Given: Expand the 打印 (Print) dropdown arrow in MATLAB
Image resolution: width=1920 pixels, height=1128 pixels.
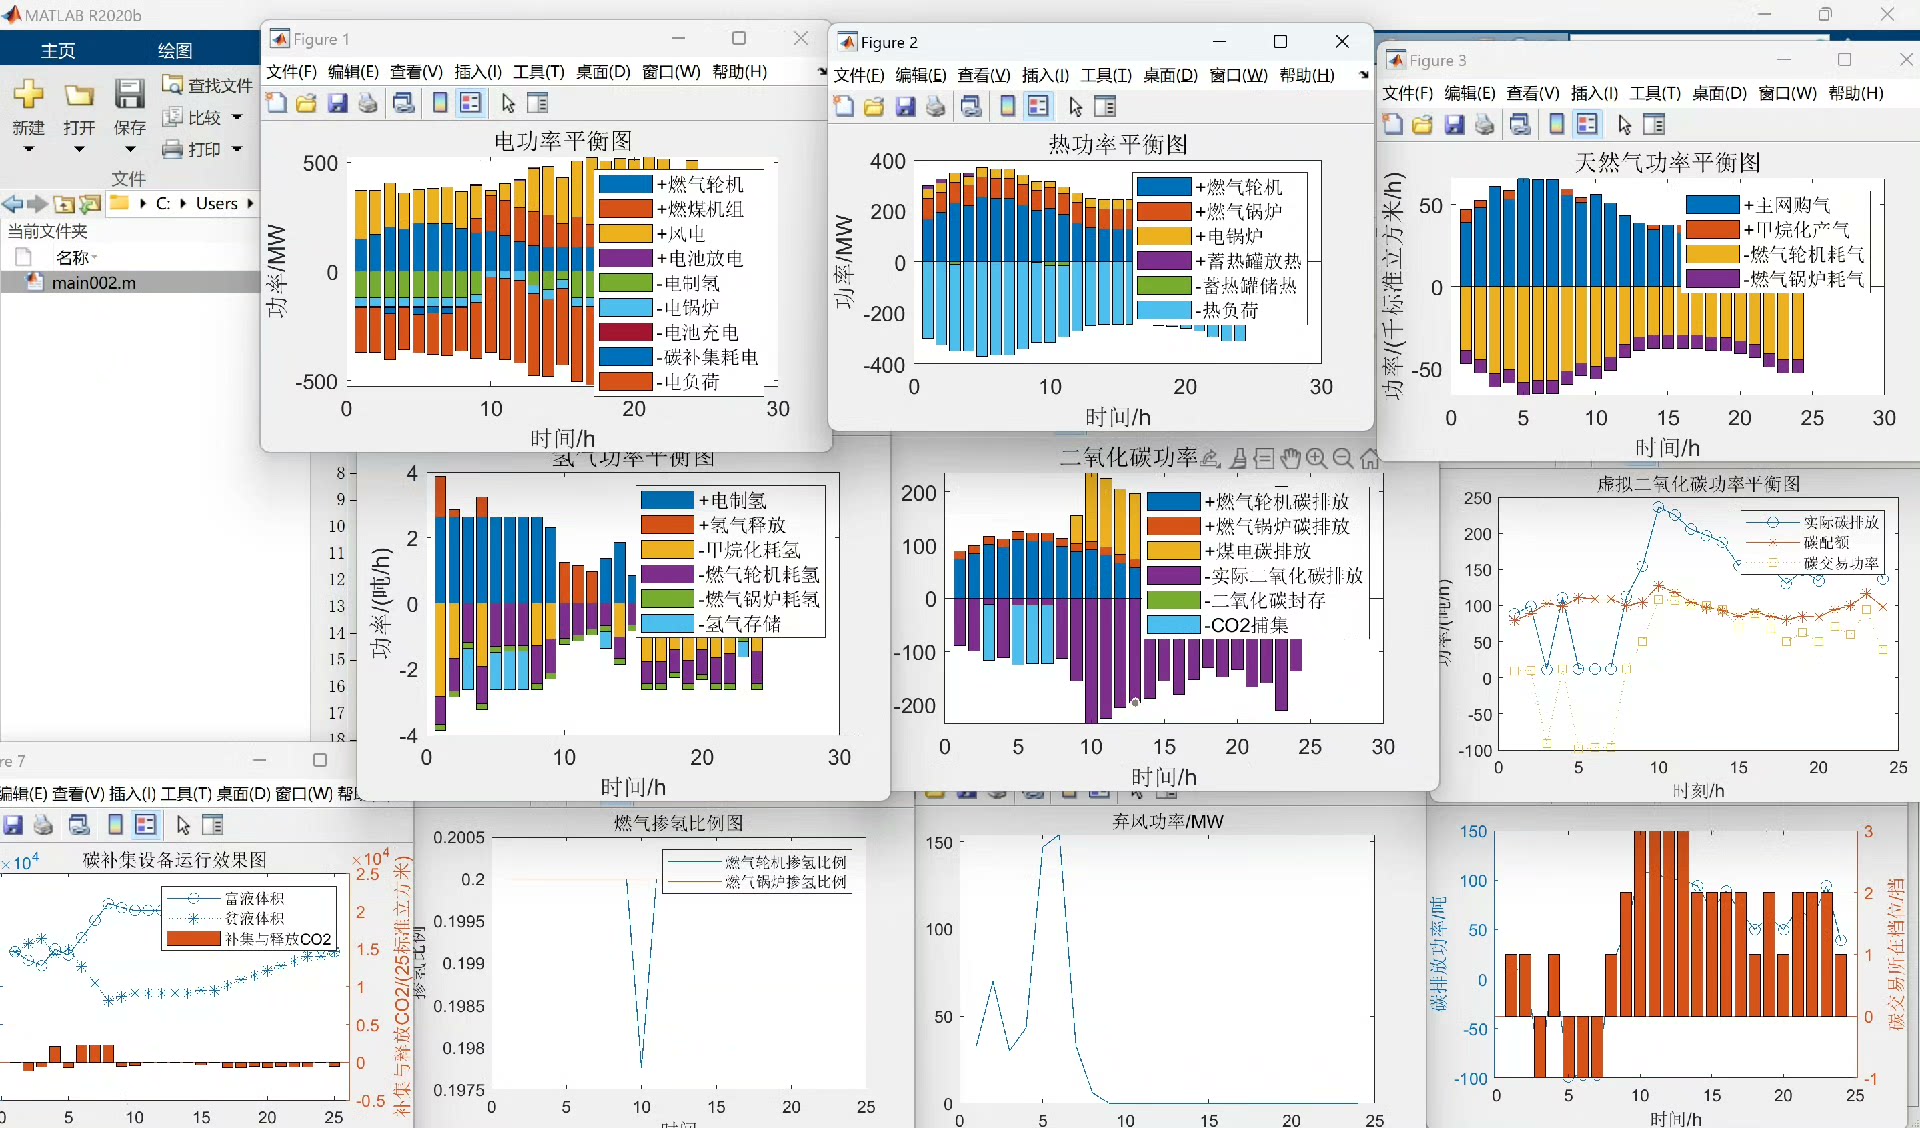Looking at the screenshot, I should click(x=237, y=149).
